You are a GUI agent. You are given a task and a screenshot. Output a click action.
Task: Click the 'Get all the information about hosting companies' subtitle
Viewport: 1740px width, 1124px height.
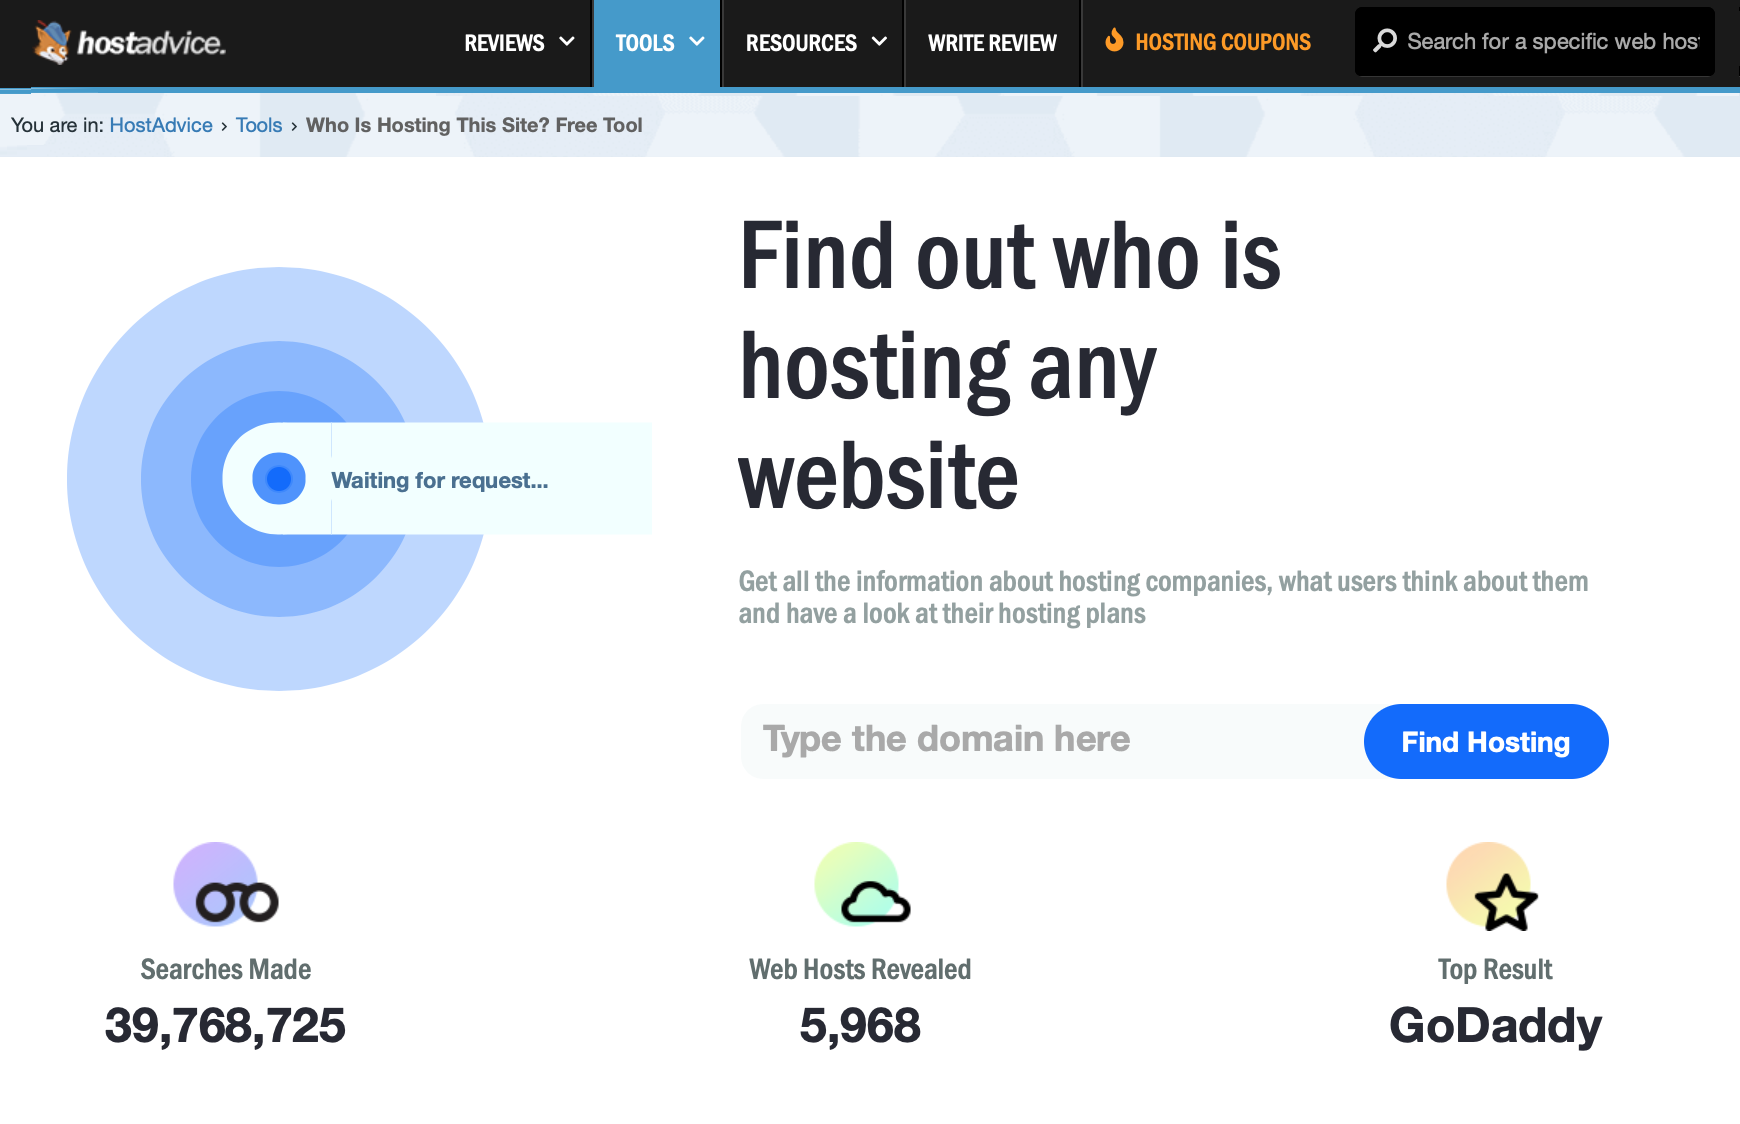[1163, 597]
